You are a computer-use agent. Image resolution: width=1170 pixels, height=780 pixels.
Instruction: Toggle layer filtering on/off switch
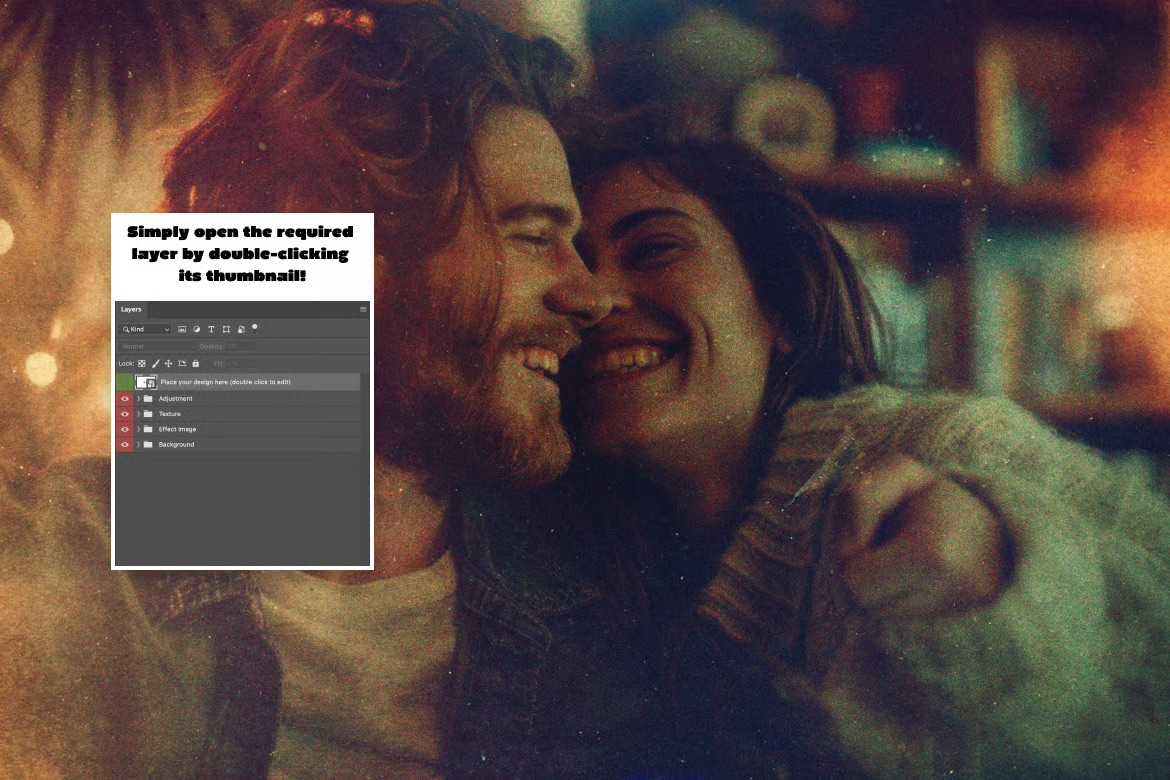255,327
